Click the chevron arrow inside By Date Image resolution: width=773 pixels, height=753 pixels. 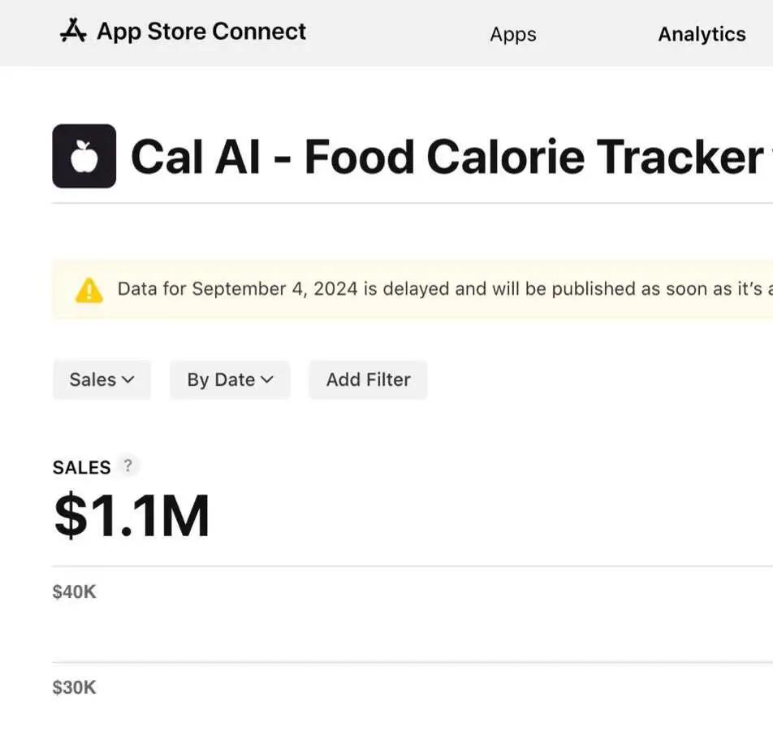267,380
